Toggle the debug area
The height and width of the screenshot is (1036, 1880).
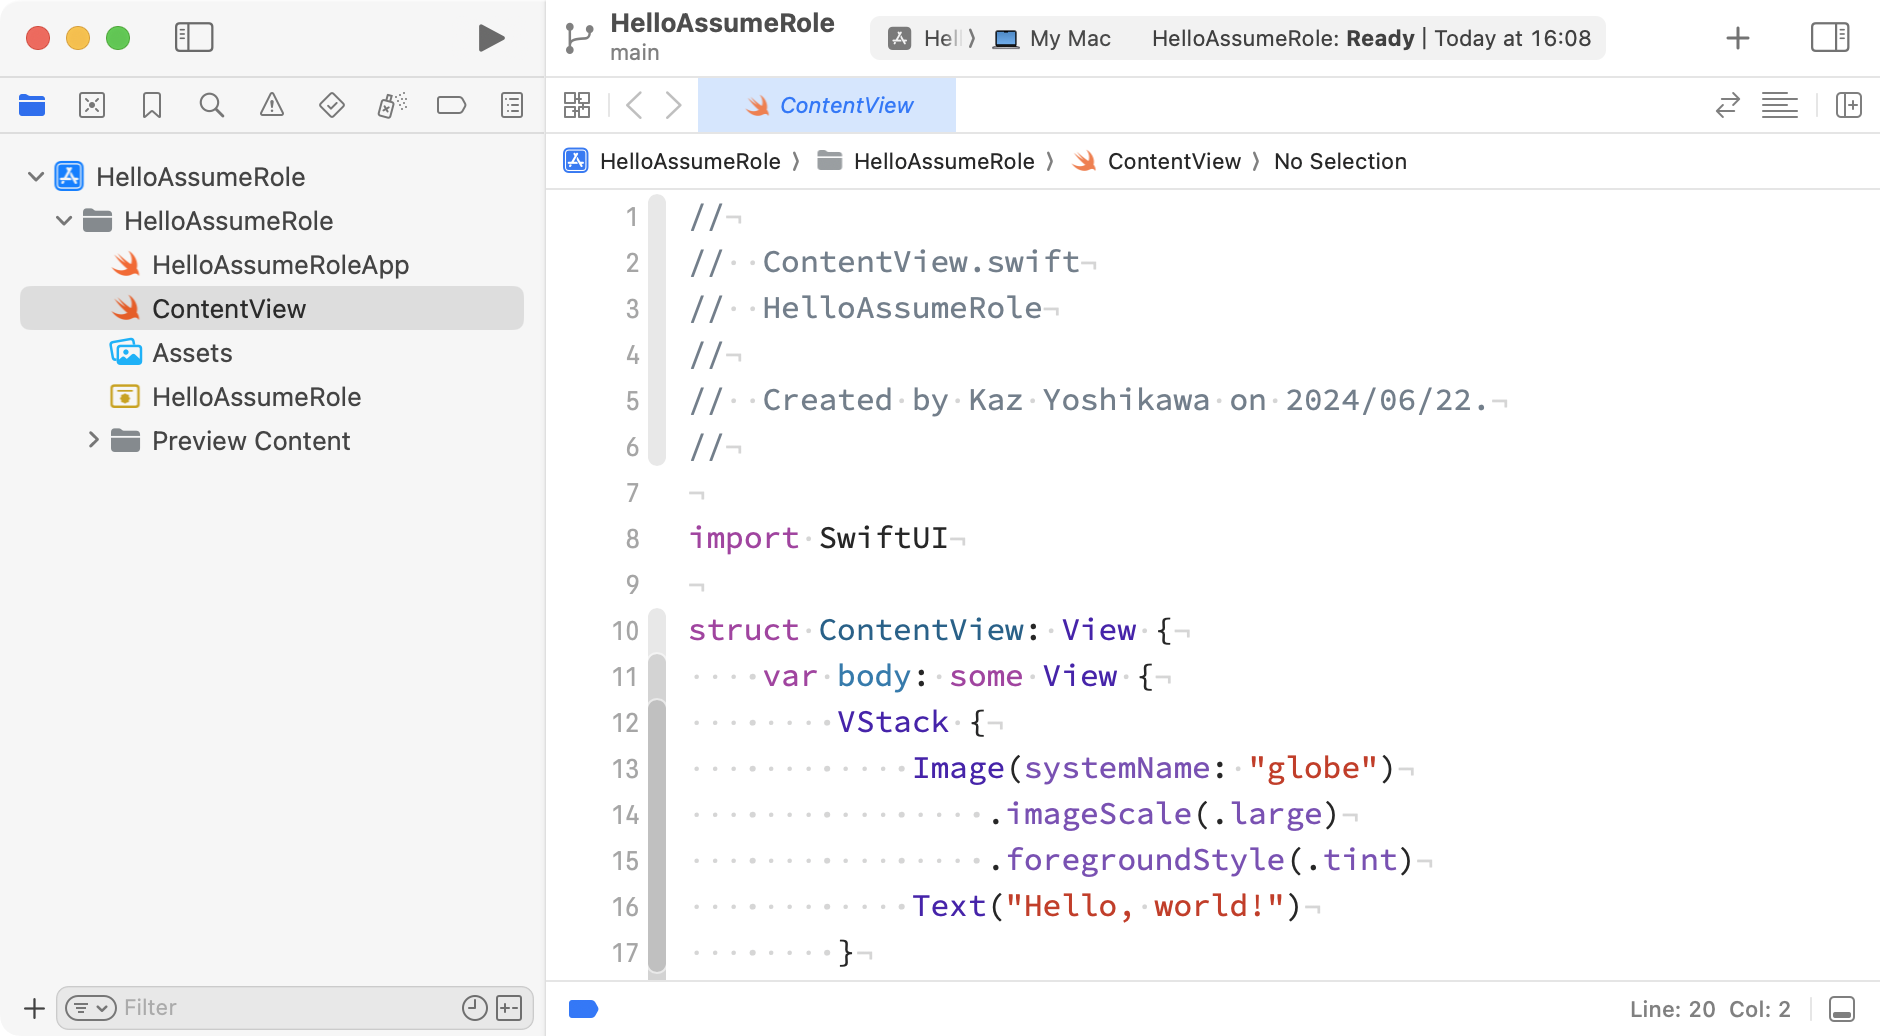coord(1842,1009)
